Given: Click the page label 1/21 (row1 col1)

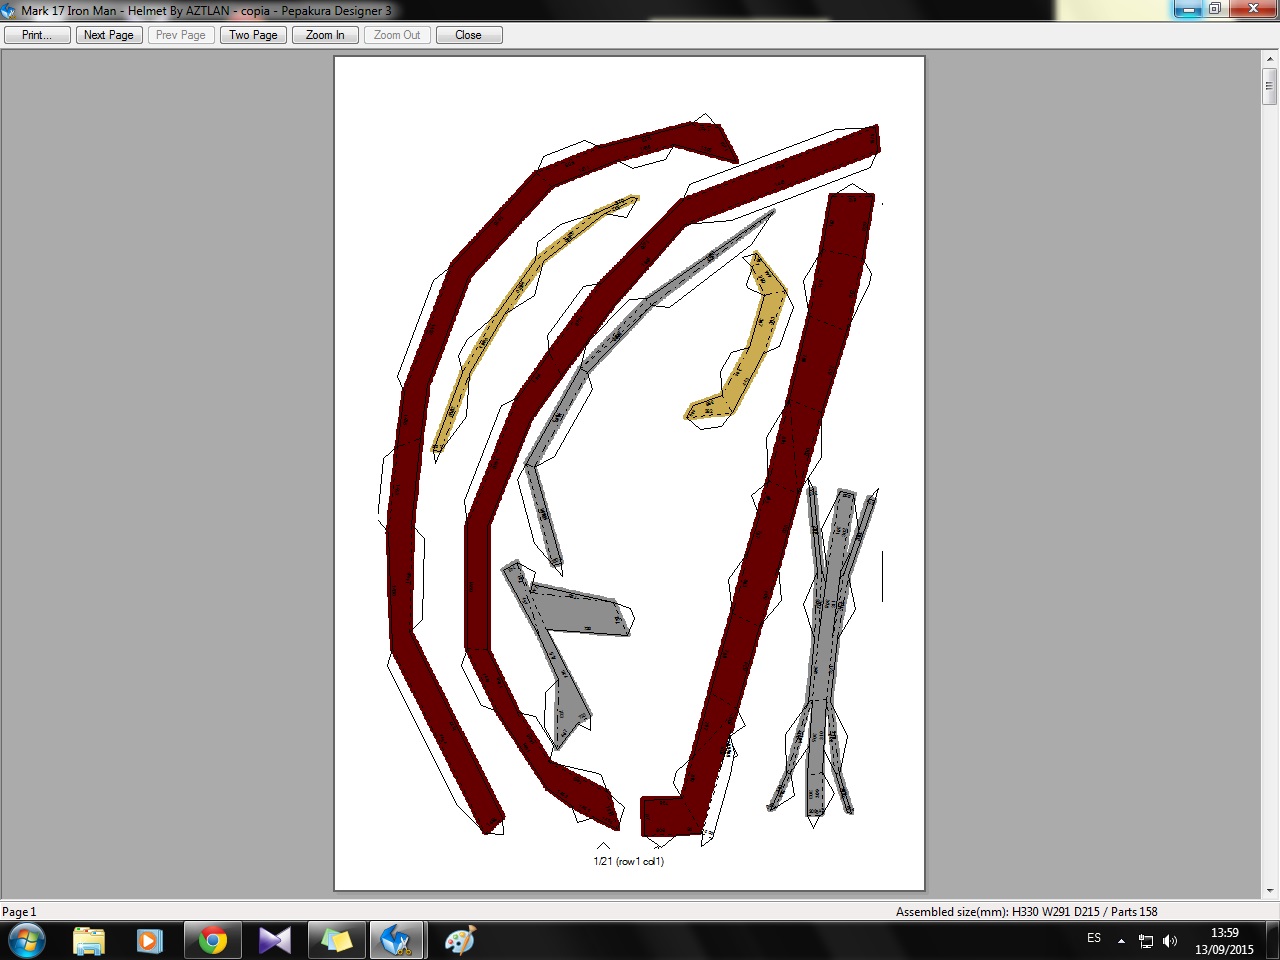Looking at the screenshot, I should point(628,861).
